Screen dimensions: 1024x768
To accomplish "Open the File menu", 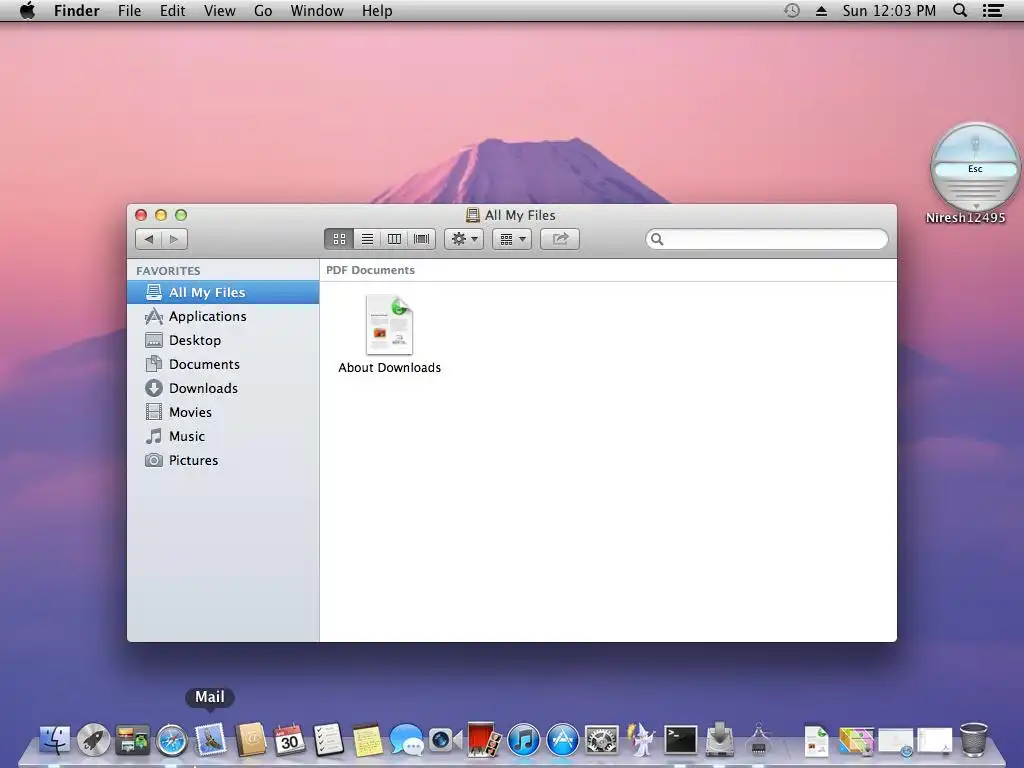I will pos(129,11).
